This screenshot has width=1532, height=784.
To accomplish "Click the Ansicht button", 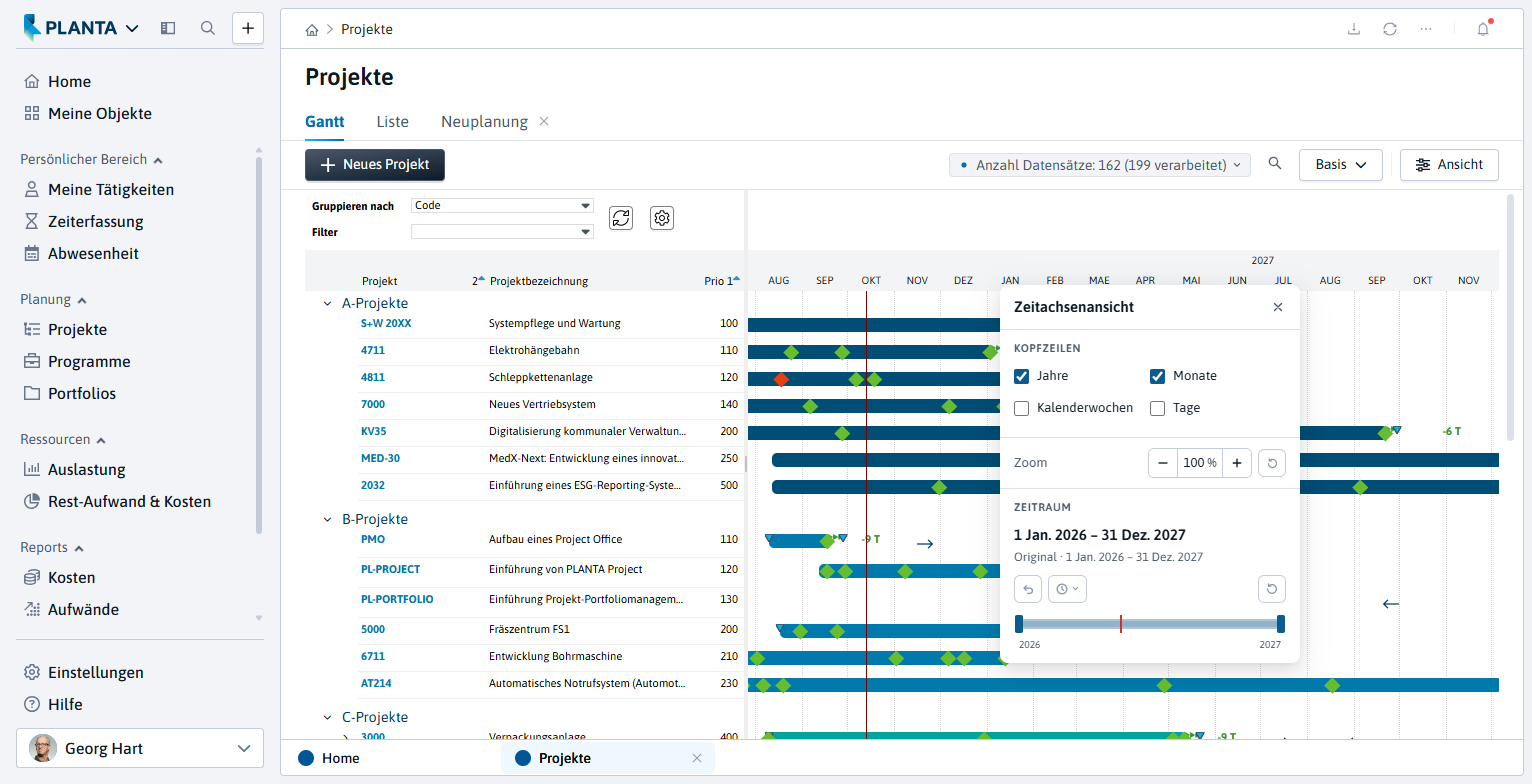I will coord(1449,165).
